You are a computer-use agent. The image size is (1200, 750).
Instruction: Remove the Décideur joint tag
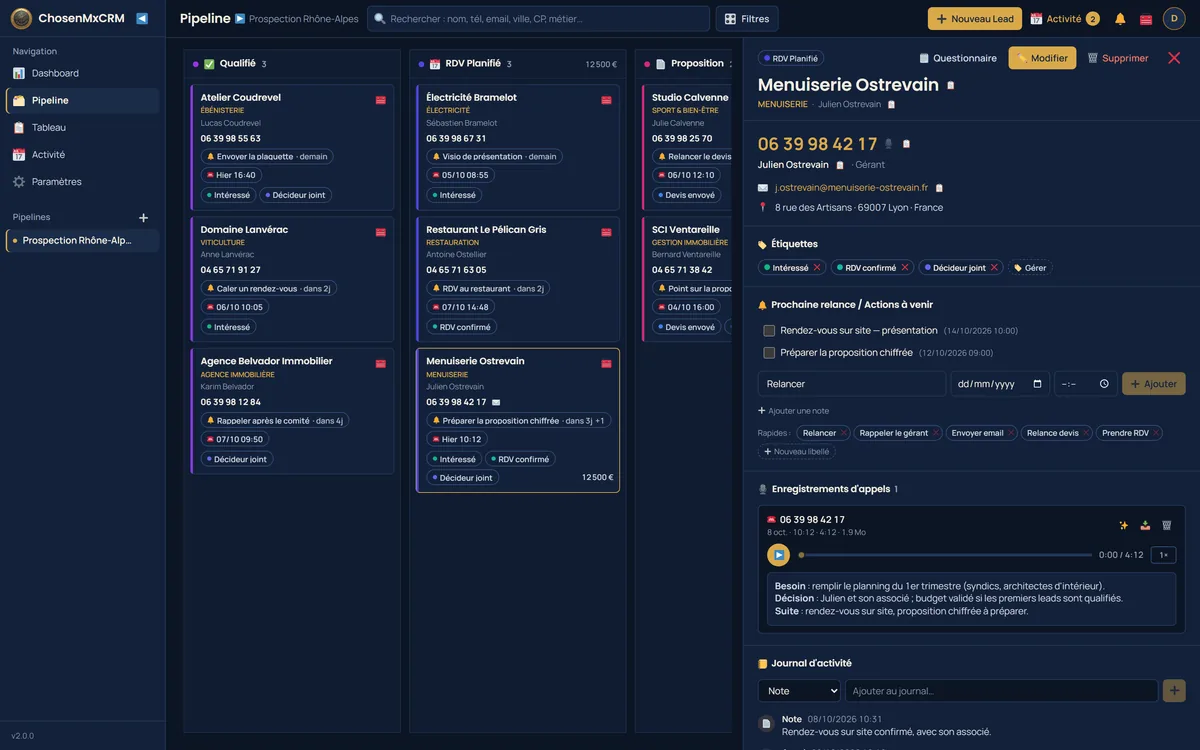[995, 268]
